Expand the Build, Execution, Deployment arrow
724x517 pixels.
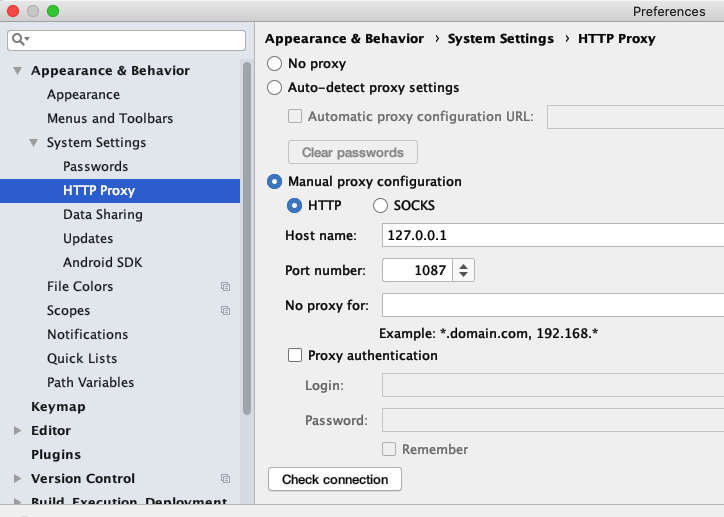[x=18, y=501]
